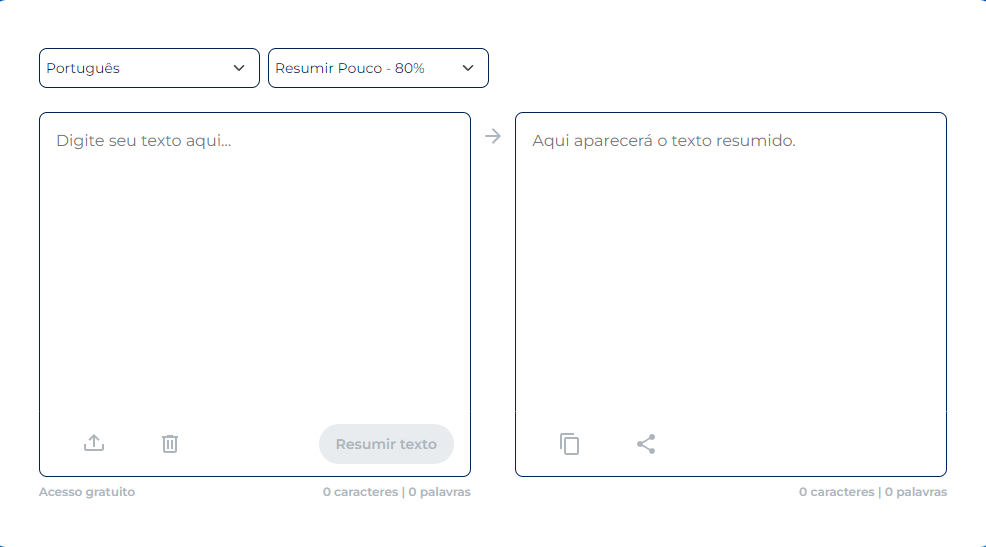This screenshot has width=986, height=547.
Task: Click the trash icon to clear text
Action: [170, 443]
